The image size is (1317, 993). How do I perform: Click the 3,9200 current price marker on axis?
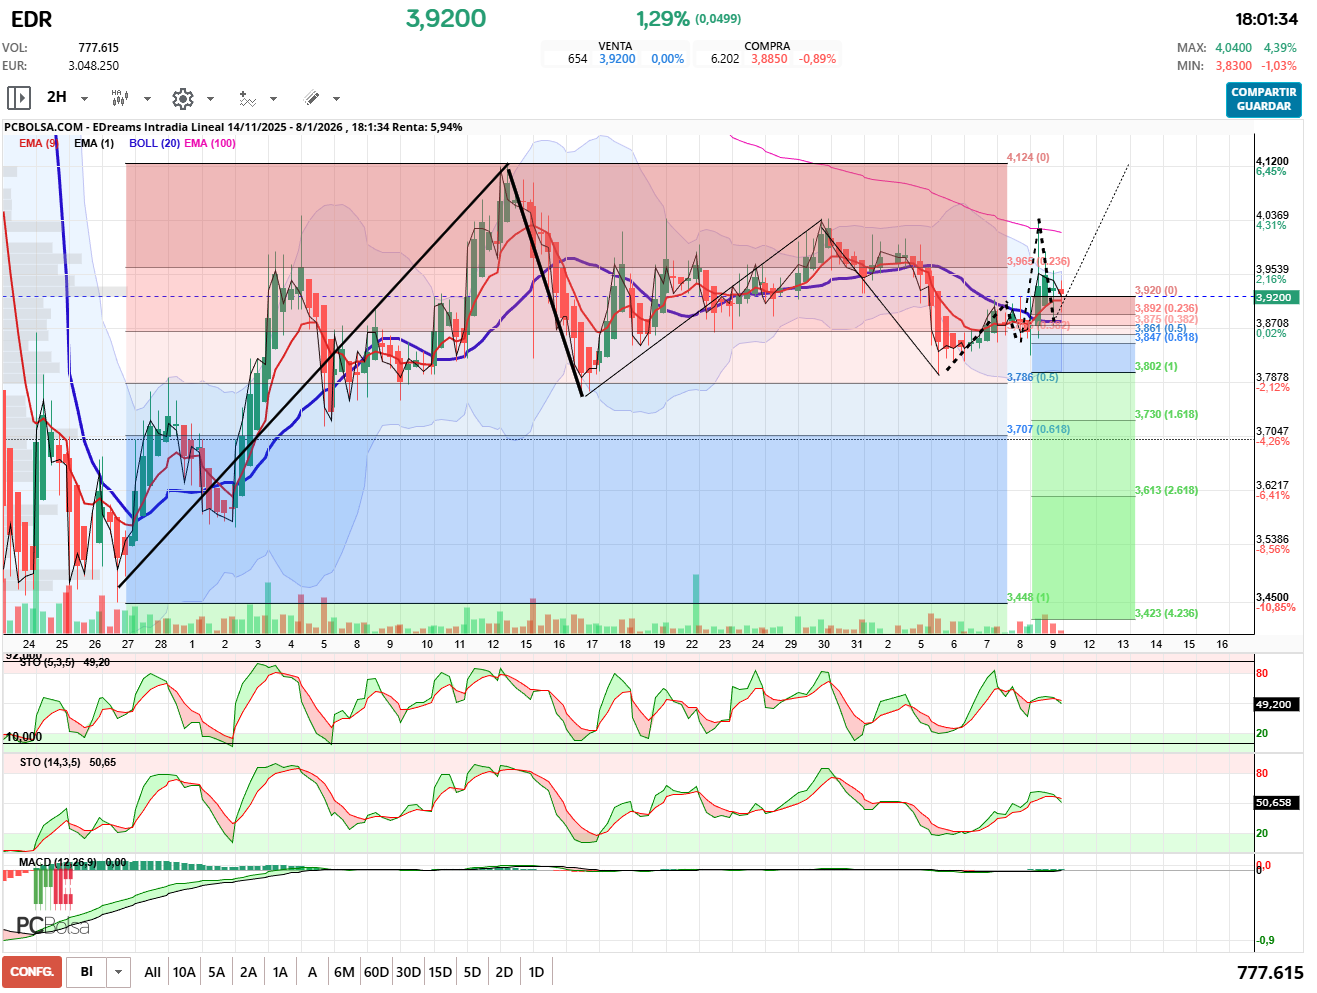(x=1273, y=297)
